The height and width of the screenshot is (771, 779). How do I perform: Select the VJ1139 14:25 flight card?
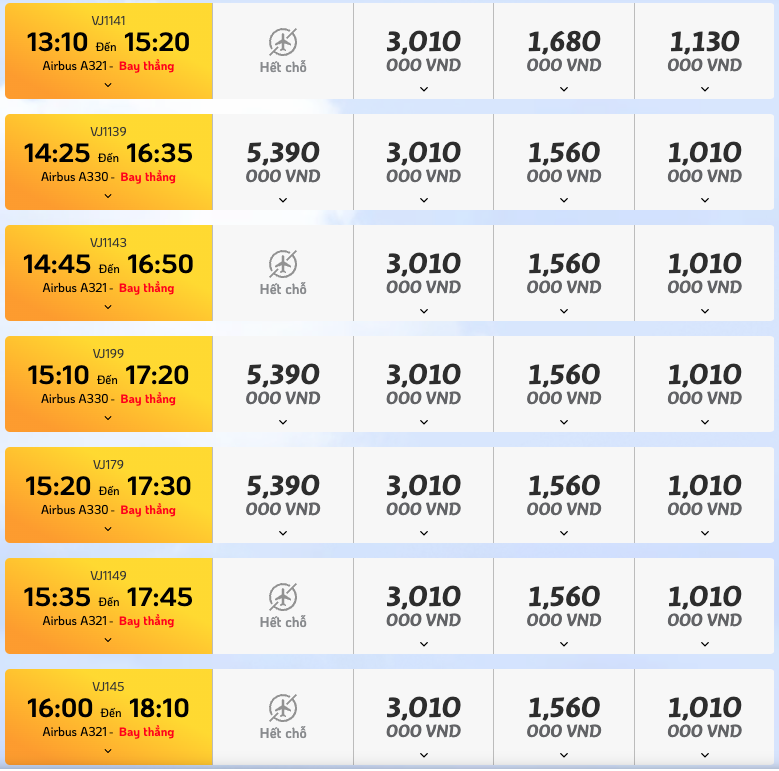click(109, 162)
